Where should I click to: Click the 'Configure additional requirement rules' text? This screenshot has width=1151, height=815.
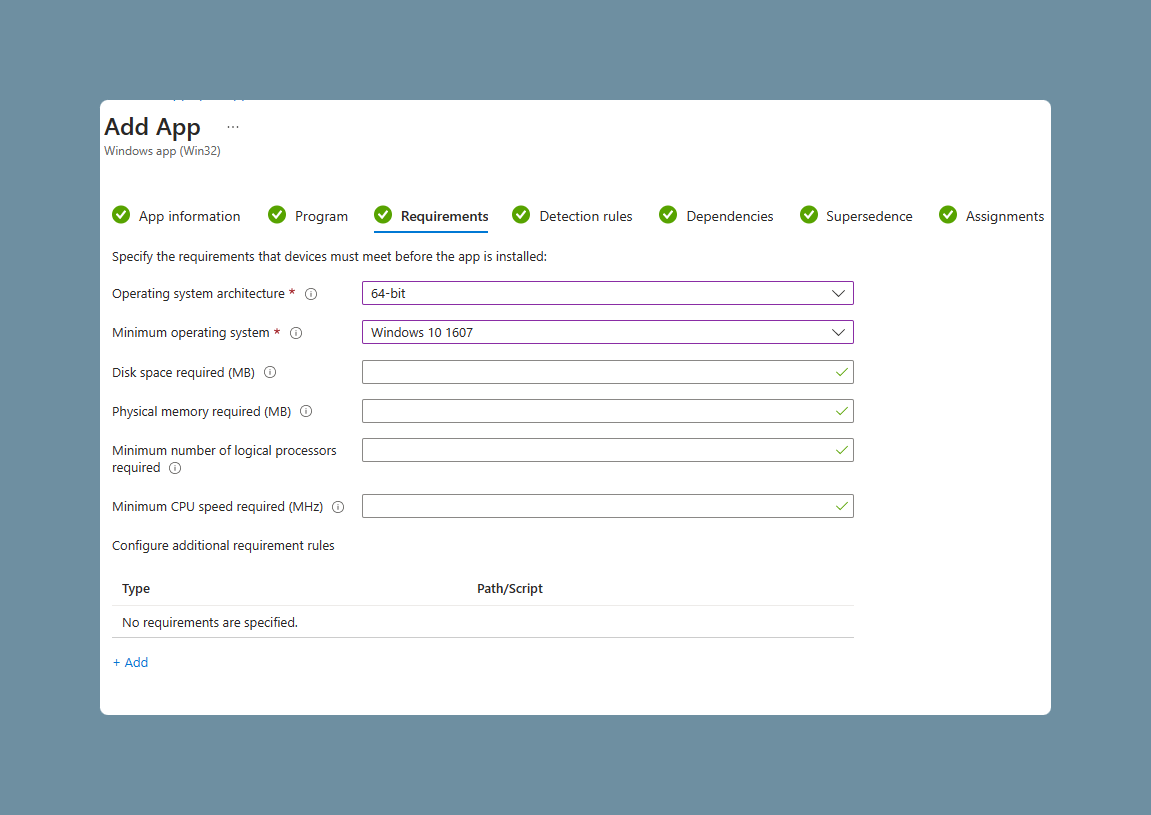[223, 546]
